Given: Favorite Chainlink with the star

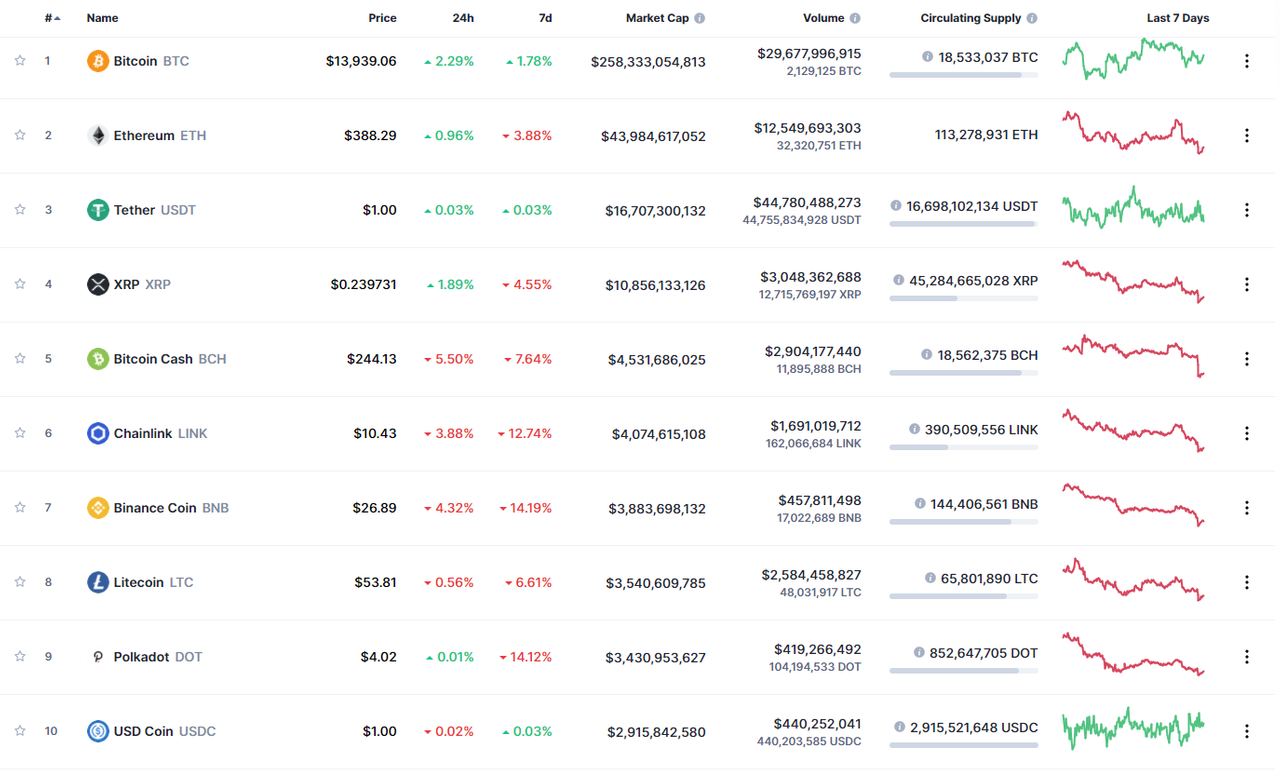Looking at the screenshot, I should [x=20, y=433].
